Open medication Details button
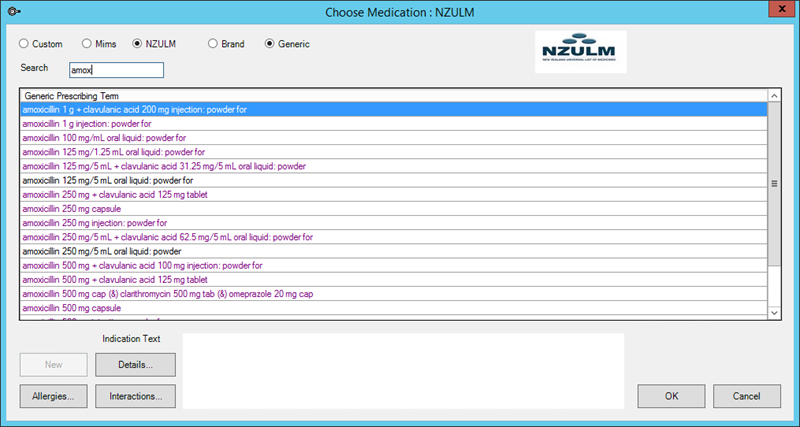 135,365
